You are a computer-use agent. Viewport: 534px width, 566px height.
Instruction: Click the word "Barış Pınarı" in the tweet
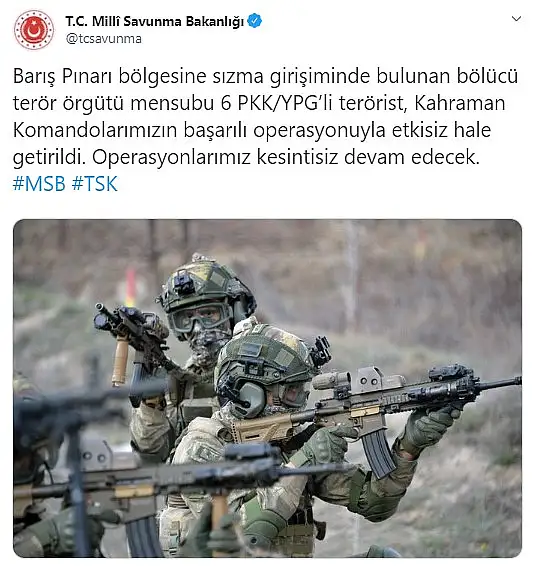[63, 77]
